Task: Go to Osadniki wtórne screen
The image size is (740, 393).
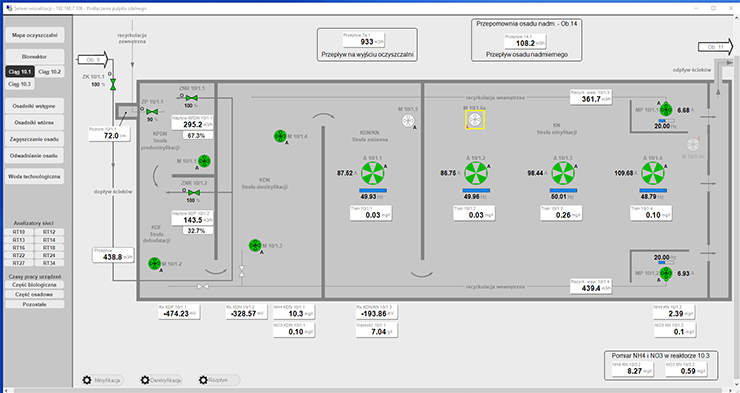Action: (34, 123)
